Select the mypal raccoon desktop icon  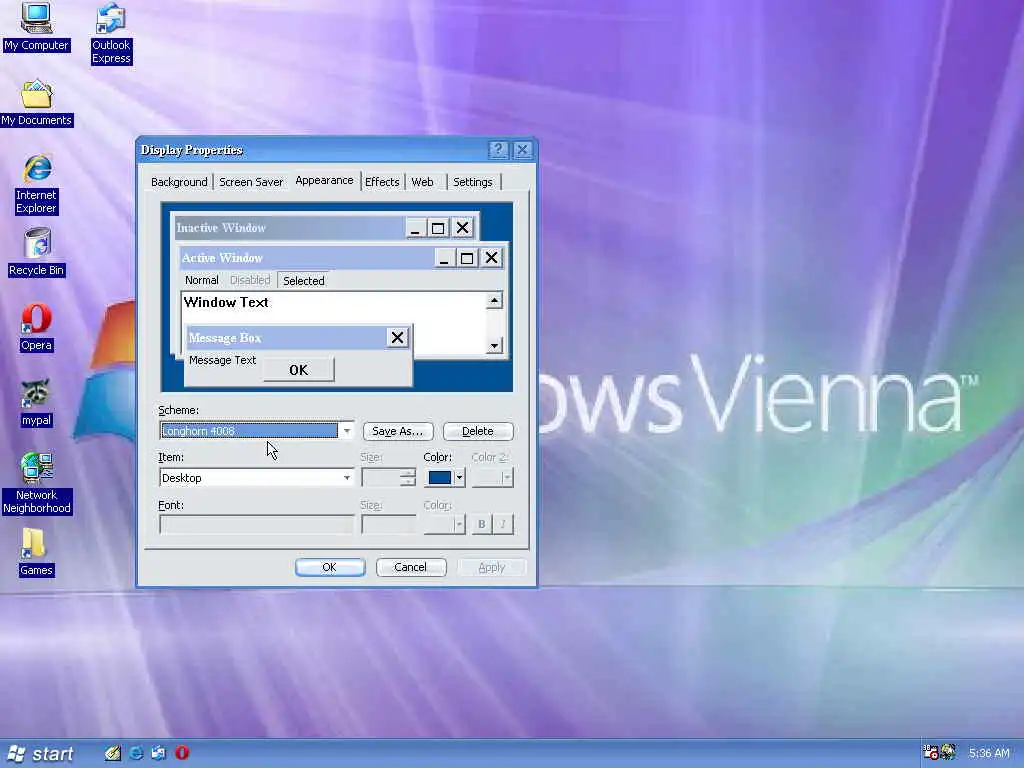coord(36,402)
